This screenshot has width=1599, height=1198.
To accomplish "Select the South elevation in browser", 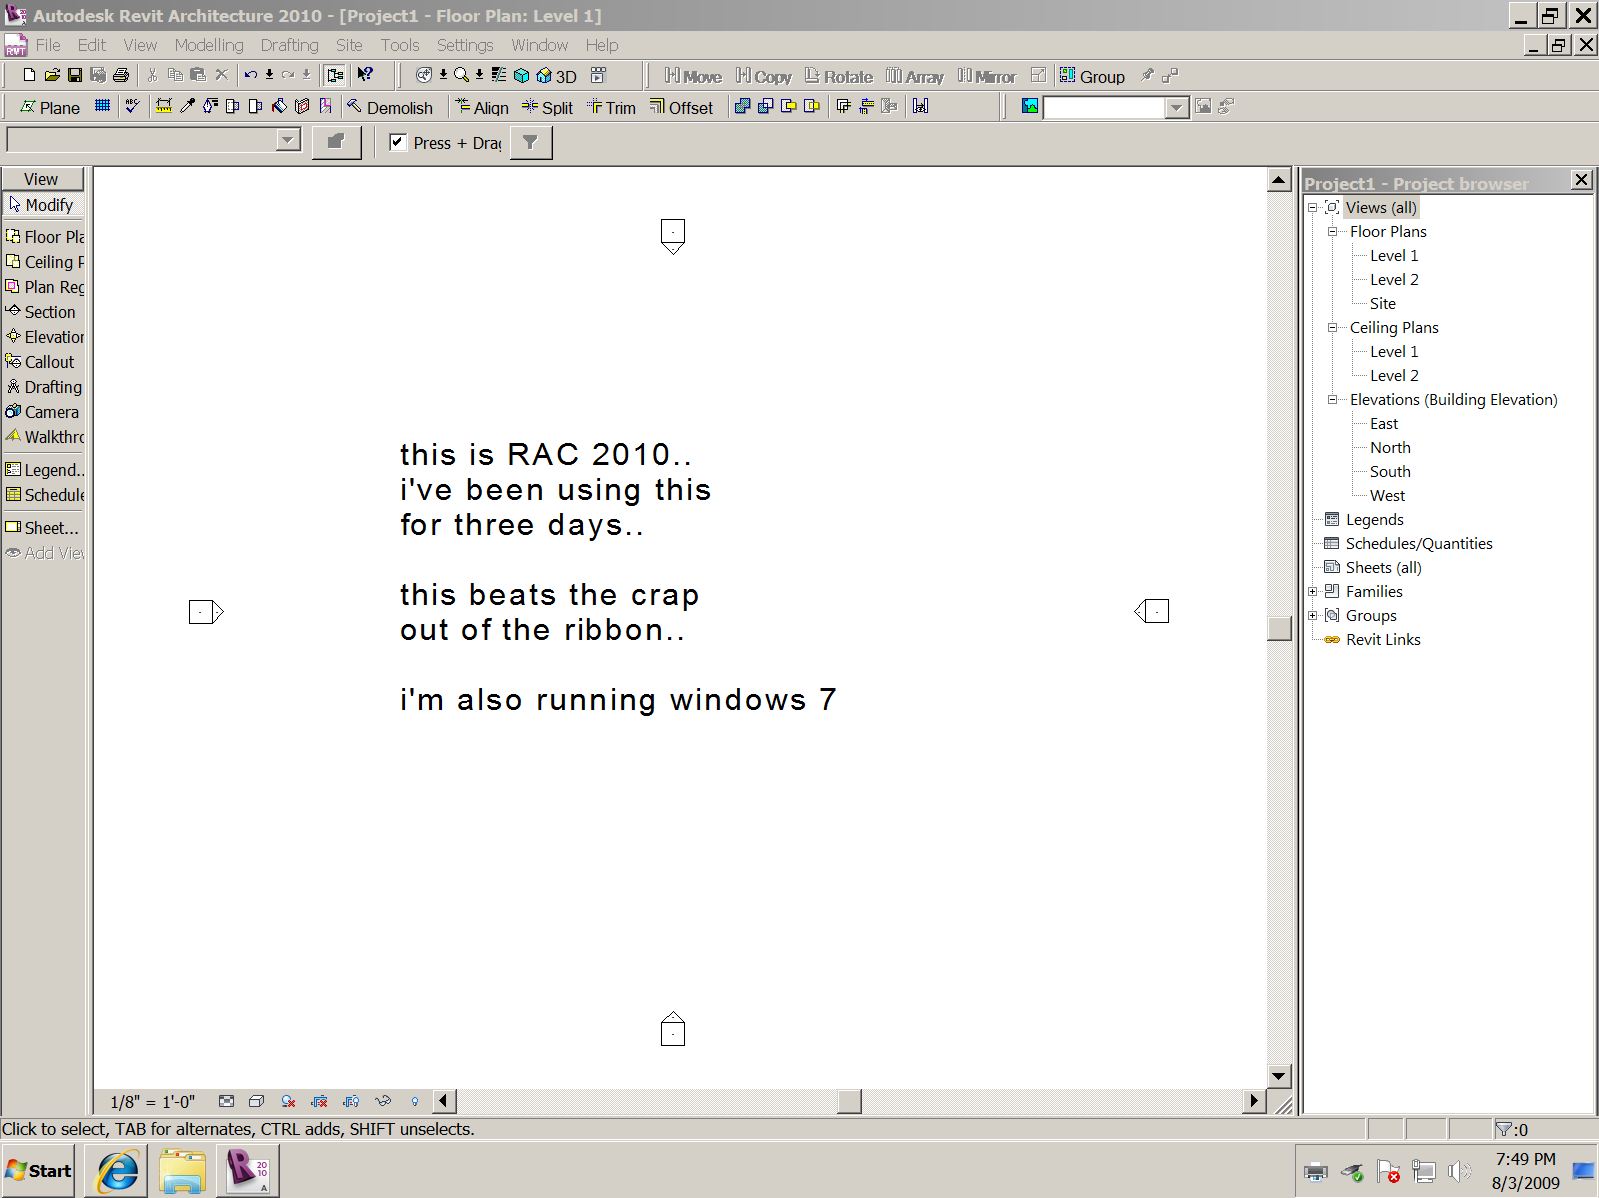I will tap(1390, 471).
